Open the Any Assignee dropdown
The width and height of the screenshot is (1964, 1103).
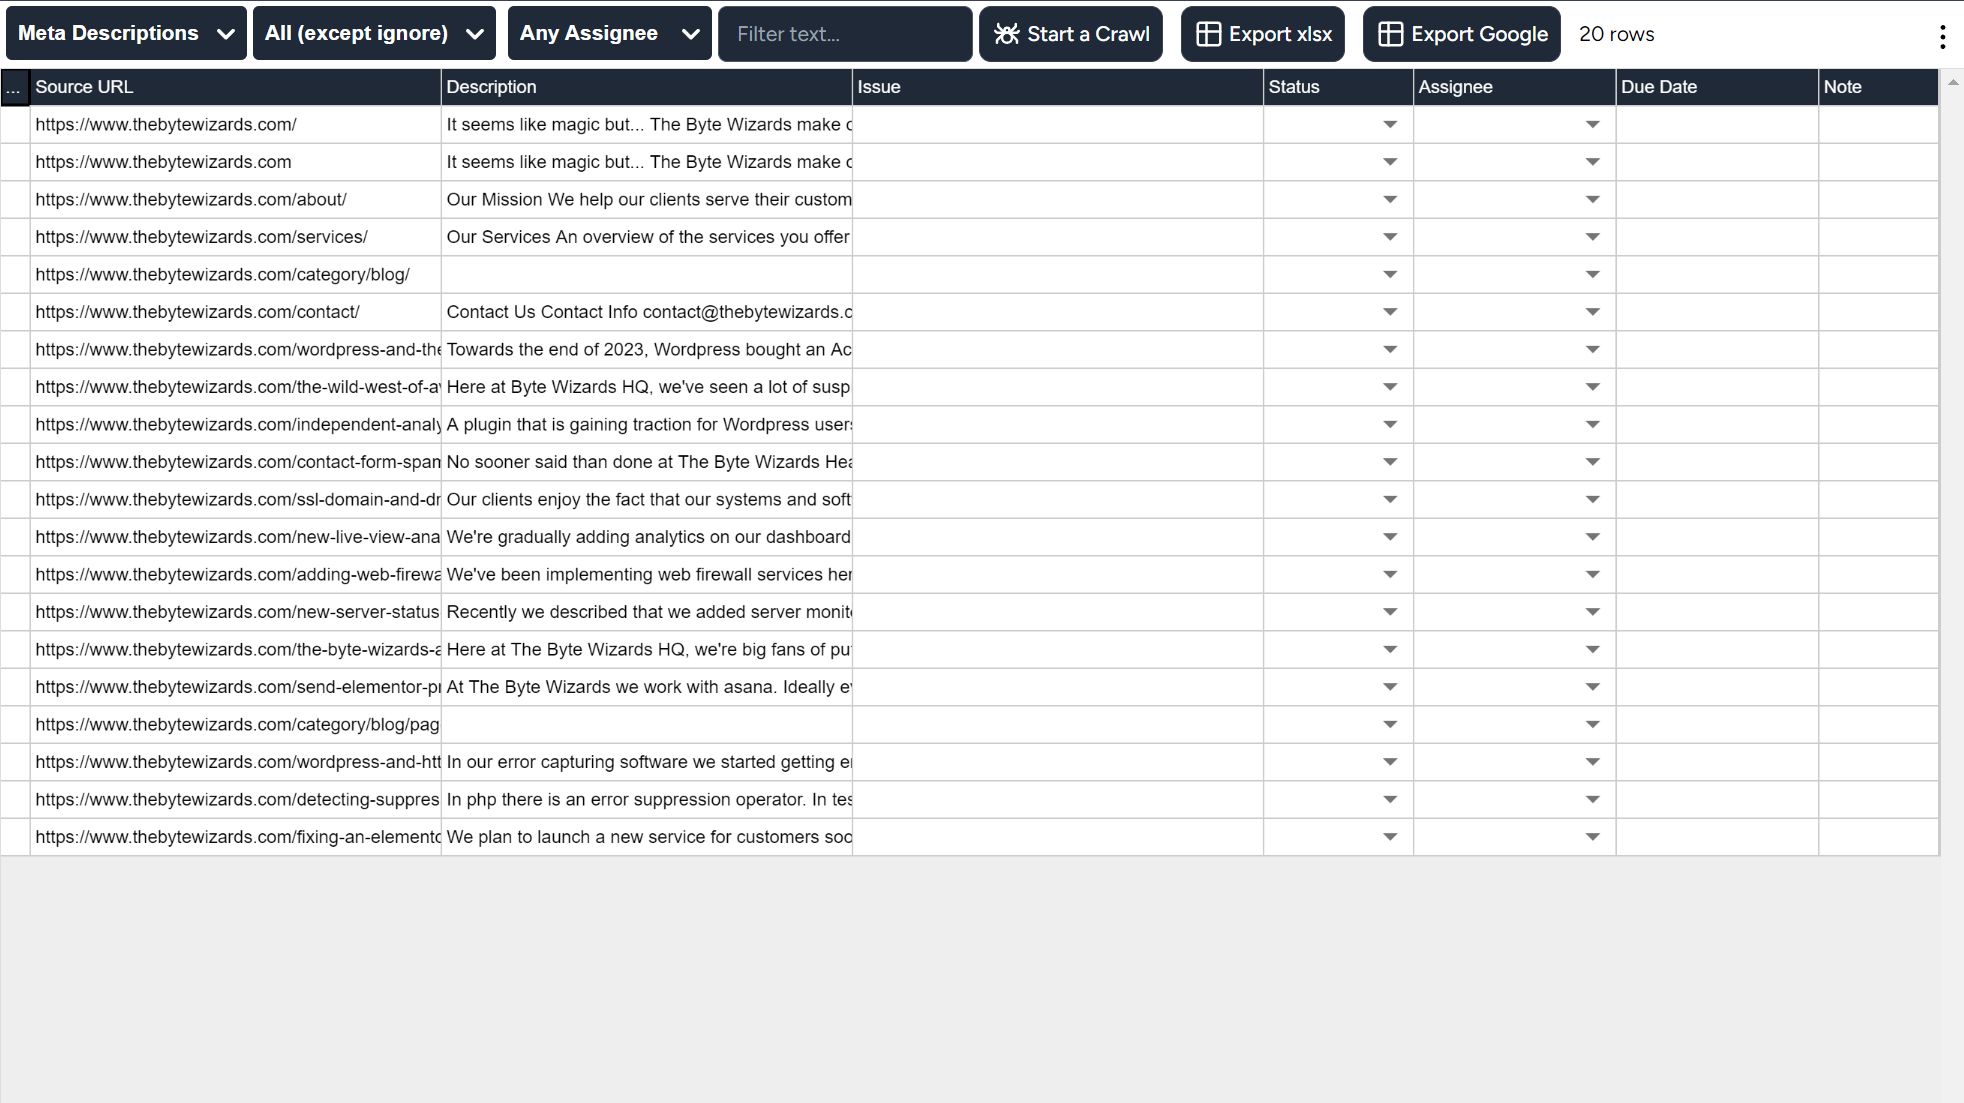click(x=609, y=34)
